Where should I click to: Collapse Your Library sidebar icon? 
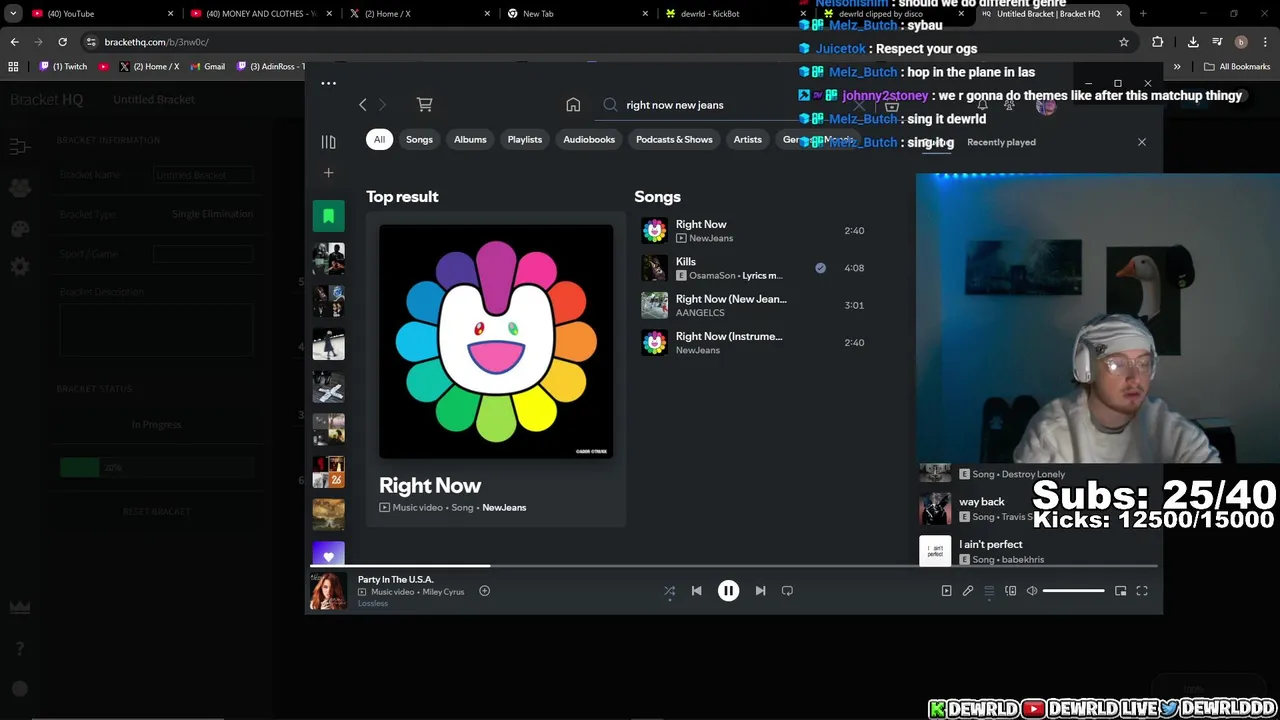[x=328, y=142]
